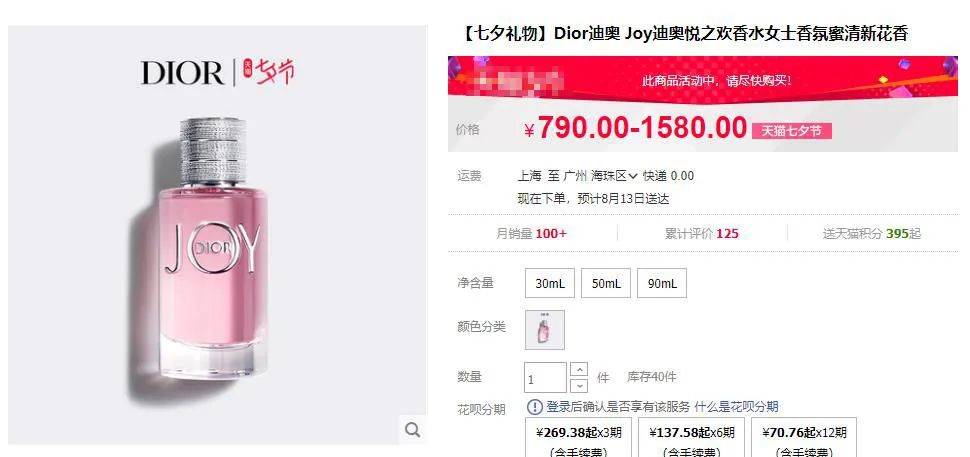This screenshot has height=457, width=970.
Task: Click the DIOR logo on product image
Action: tap(182, 73)
